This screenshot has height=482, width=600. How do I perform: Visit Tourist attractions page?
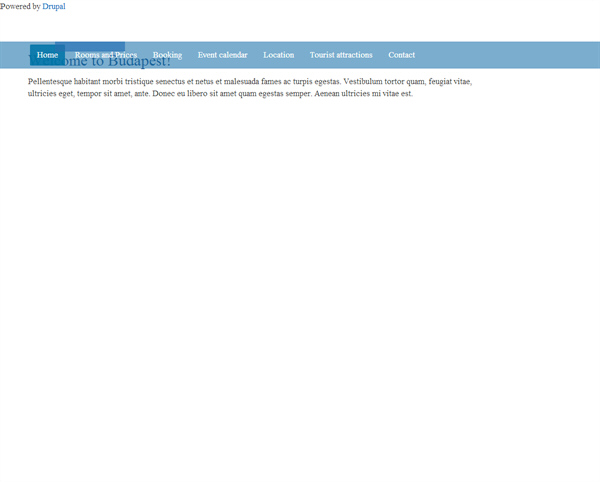(x=341, y=55)
